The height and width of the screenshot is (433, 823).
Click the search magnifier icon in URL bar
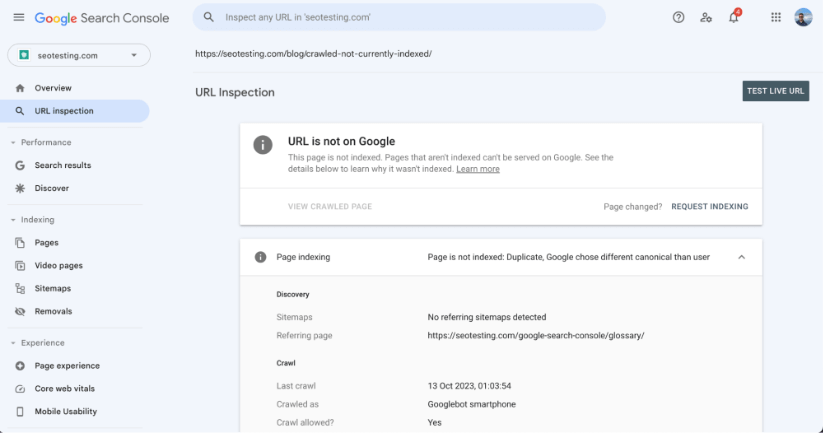click(208, 17)
